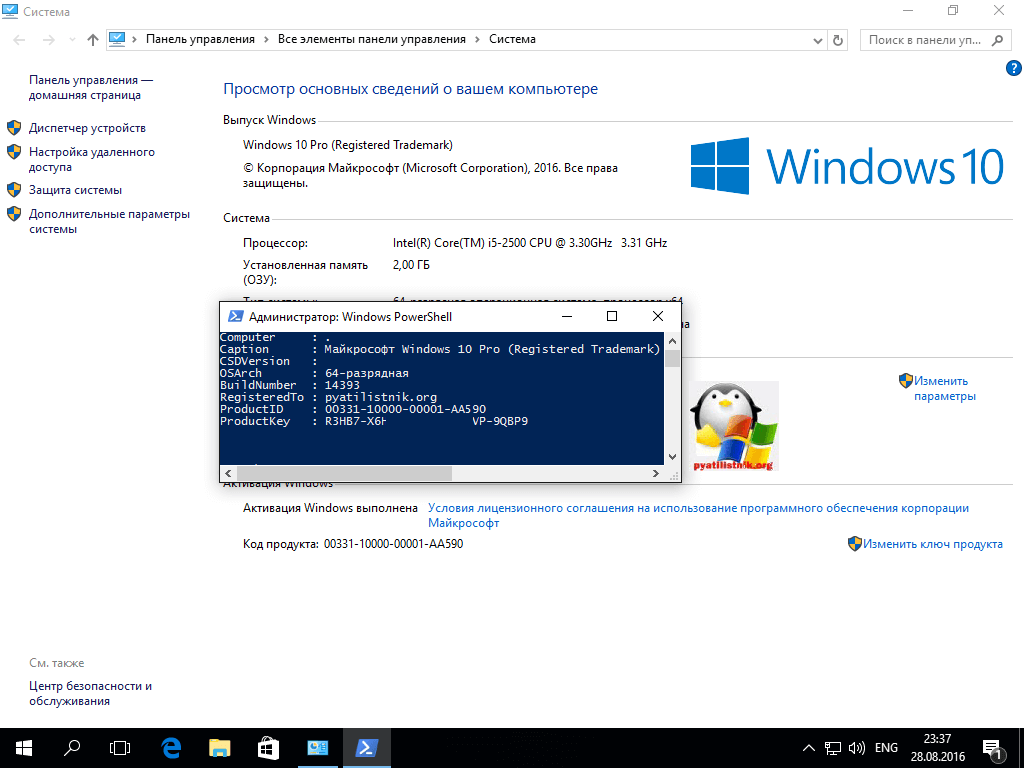
Task: Open taskbar search magnifier
Action: click(72, 748)
